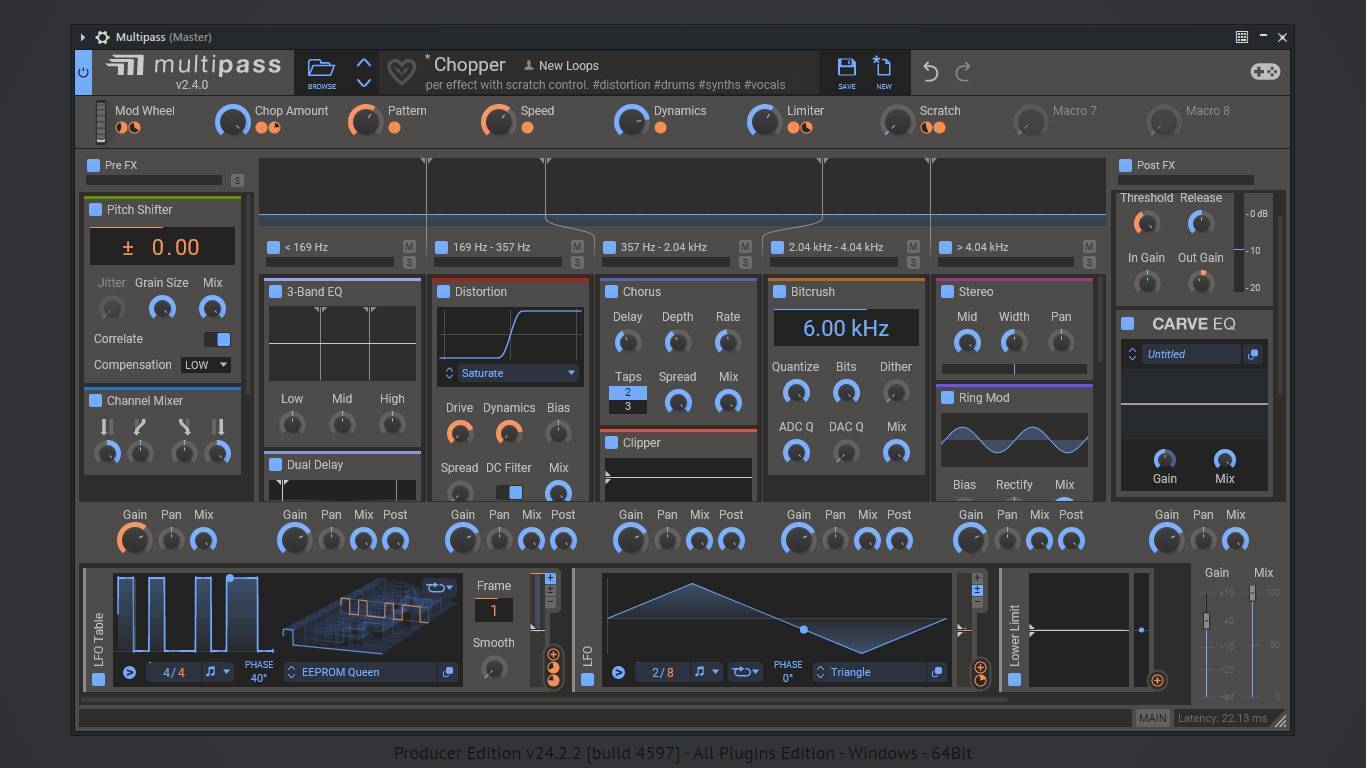Click the Drive knob in Distortion
This screenshot has width=1366, height=768.
459,432
